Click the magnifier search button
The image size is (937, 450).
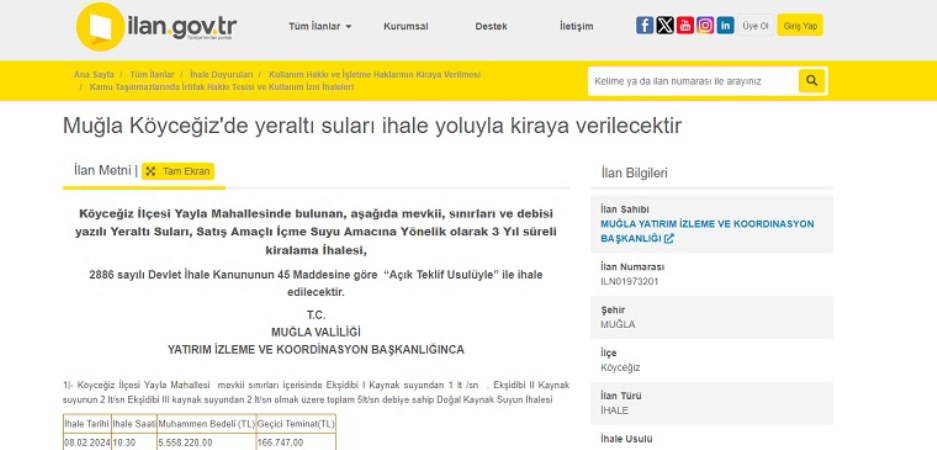812,81
